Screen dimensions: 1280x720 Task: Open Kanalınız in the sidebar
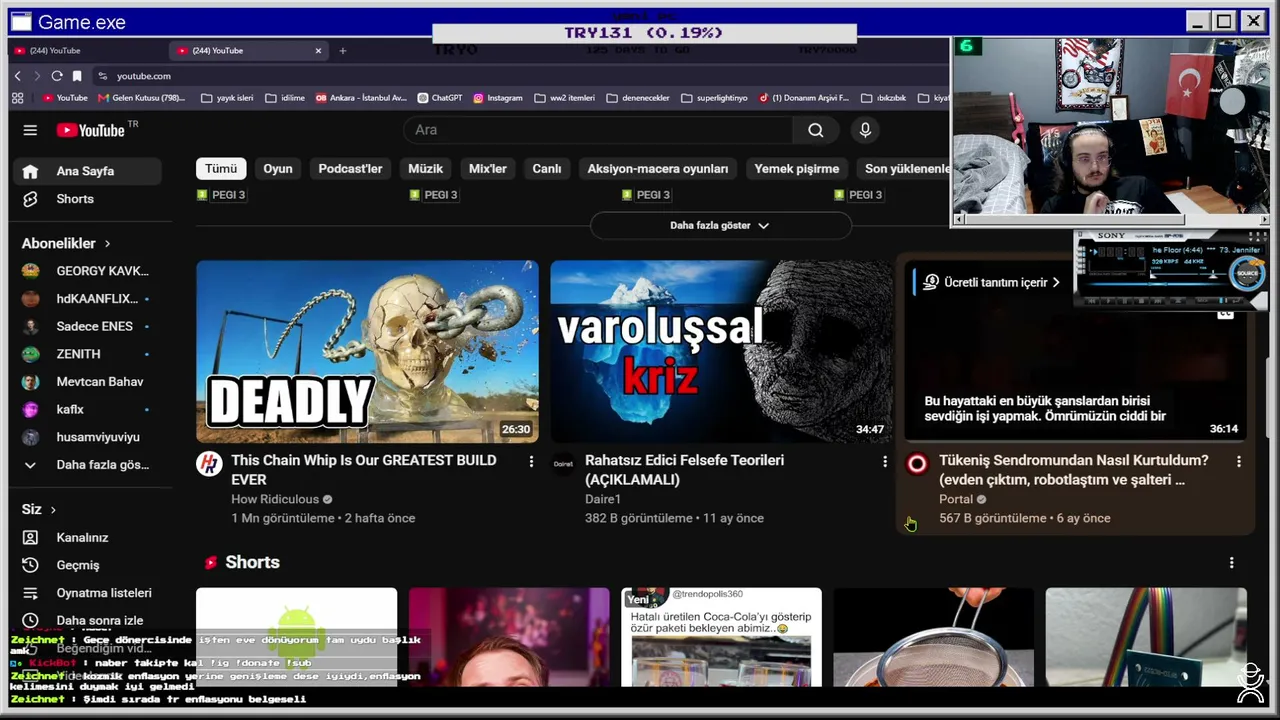[x=88, y=538]
